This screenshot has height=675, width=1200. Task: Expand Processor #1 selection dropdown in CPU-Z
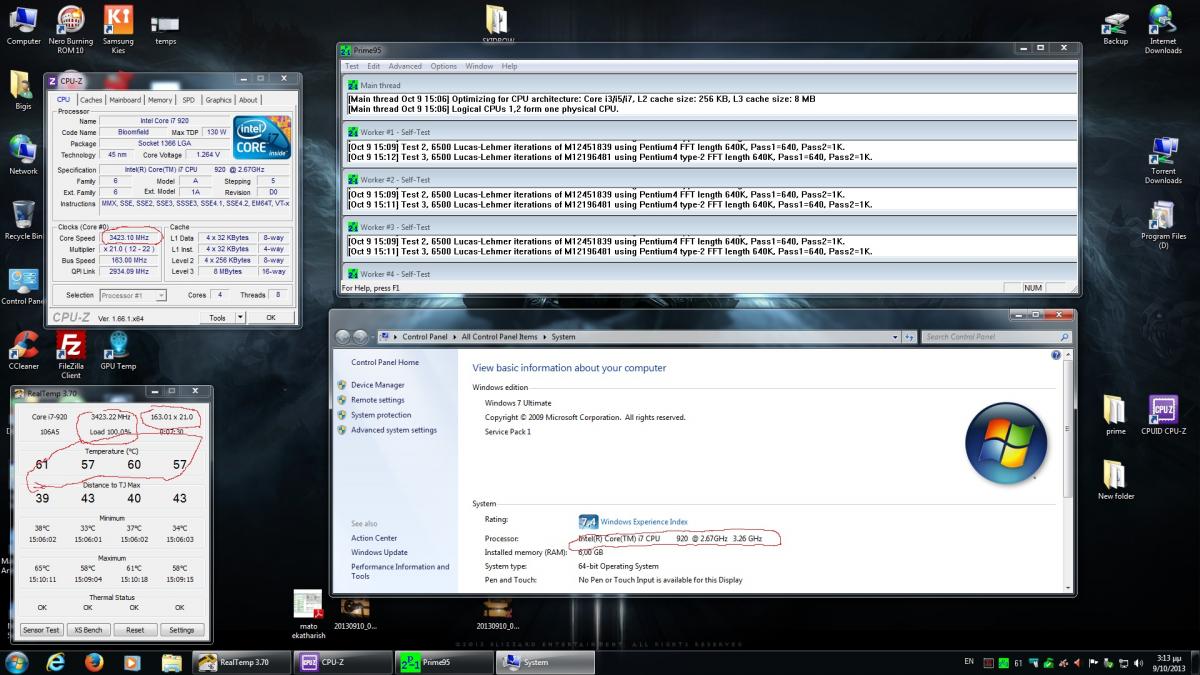click(161, 296)
